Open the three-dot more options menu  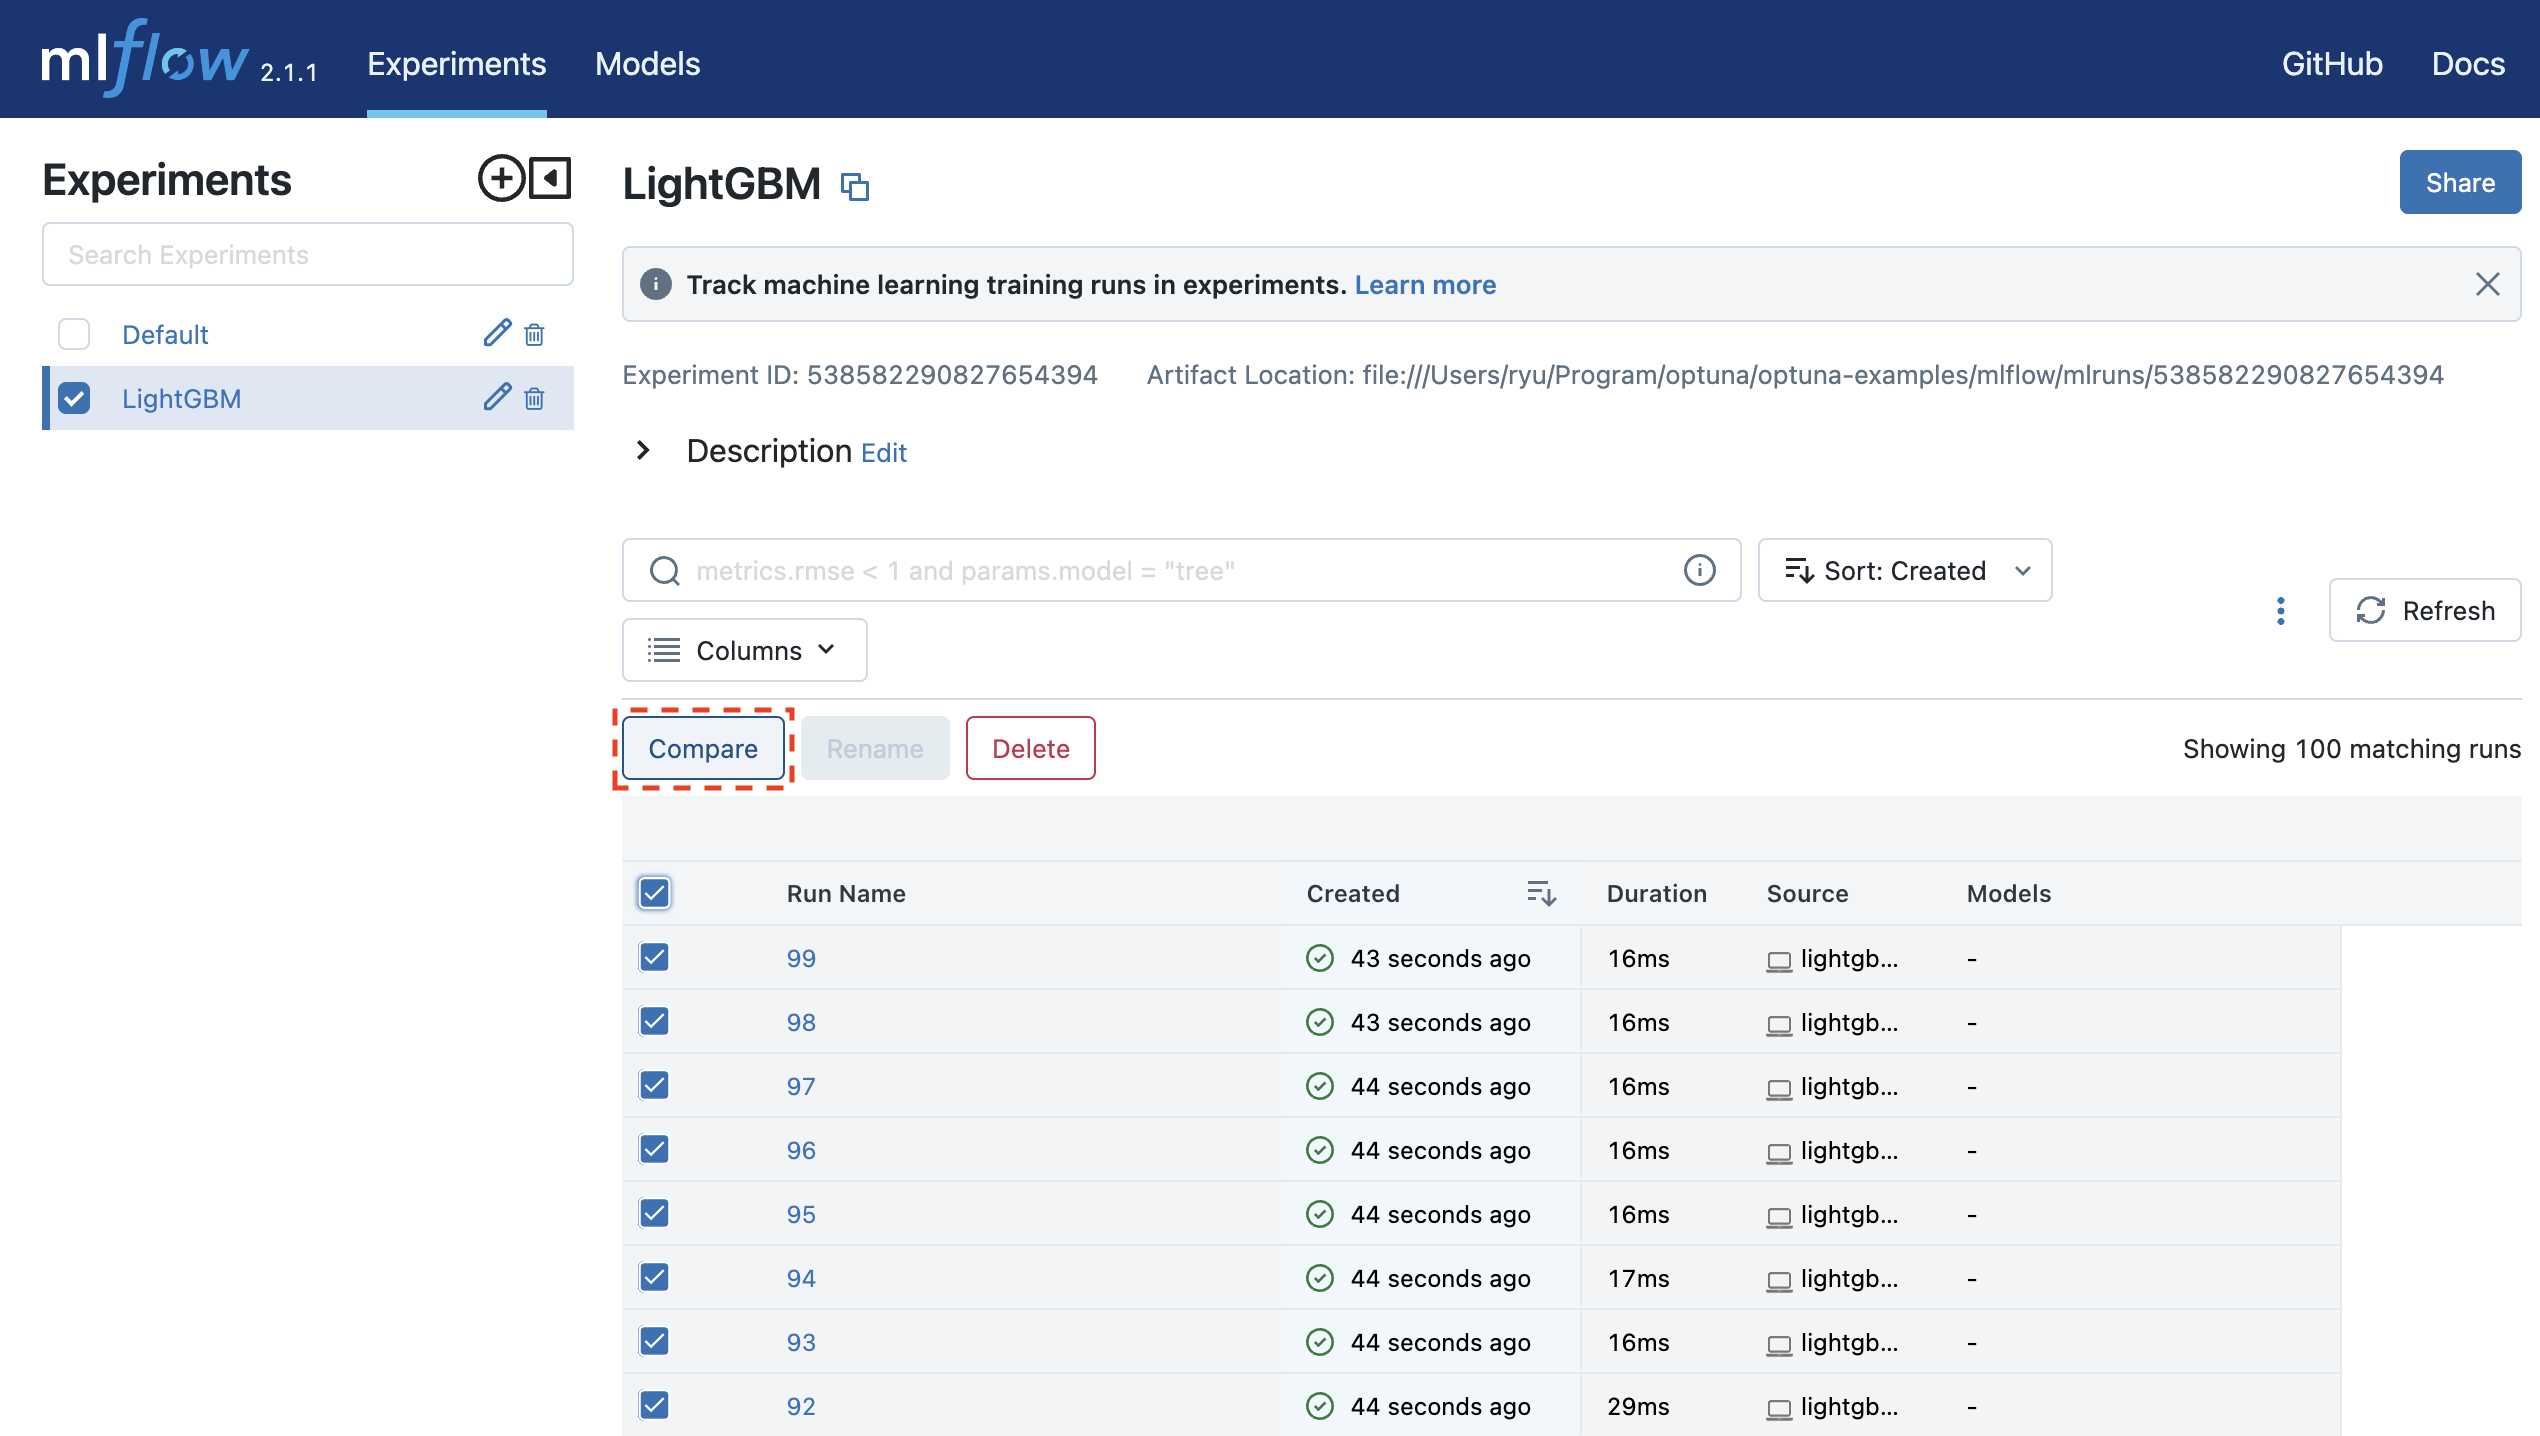point(2281,611)
